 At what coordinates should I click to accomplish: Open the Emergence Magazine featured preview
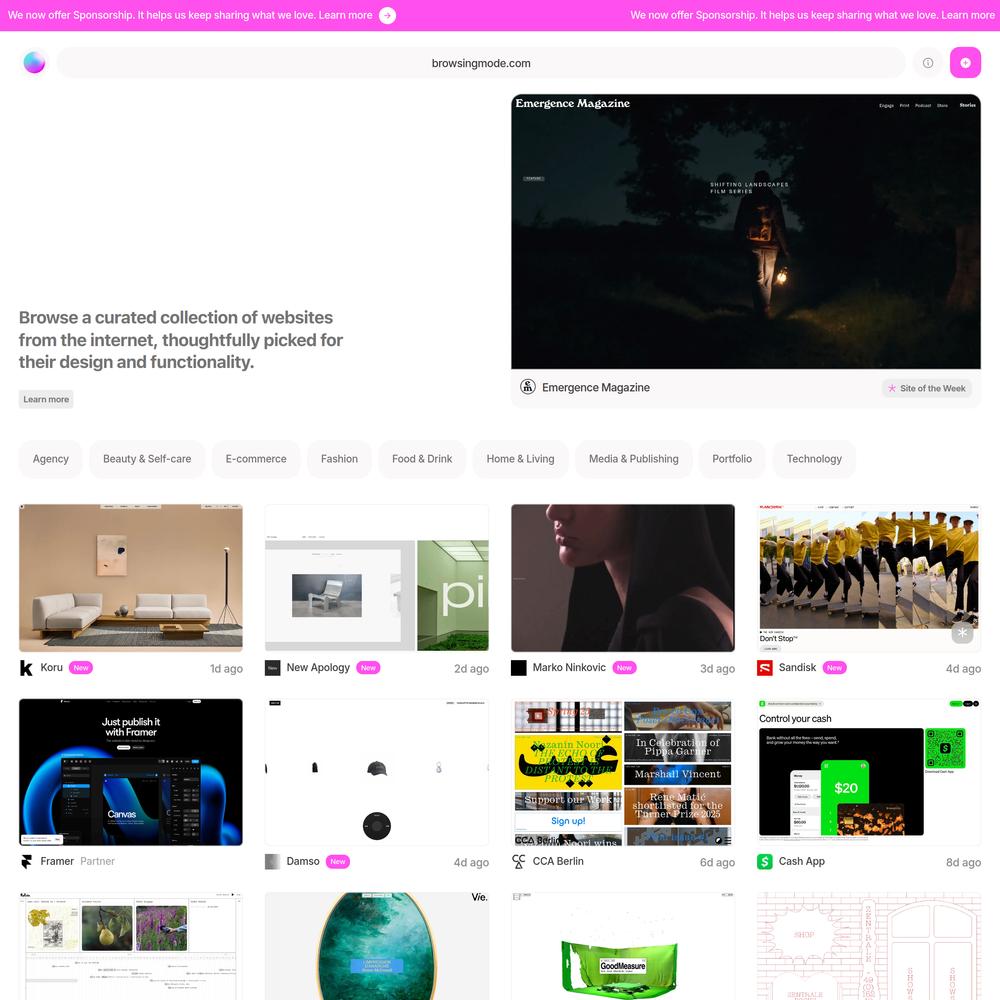746,232
